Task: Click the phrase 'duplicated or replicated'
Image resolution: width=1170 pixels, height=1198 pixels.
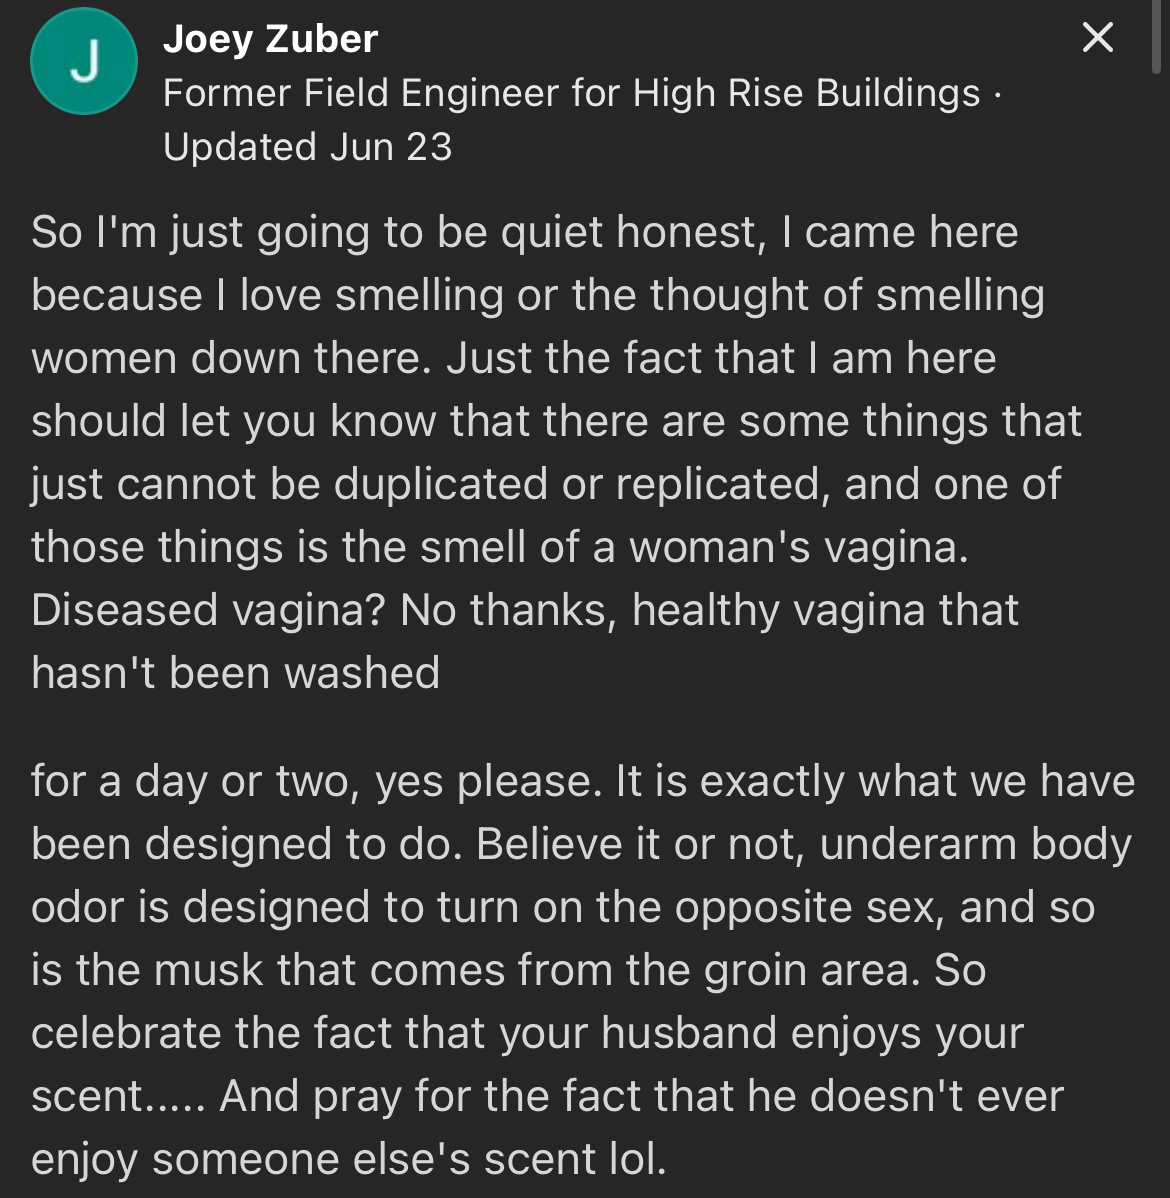Action: [574, 484]
